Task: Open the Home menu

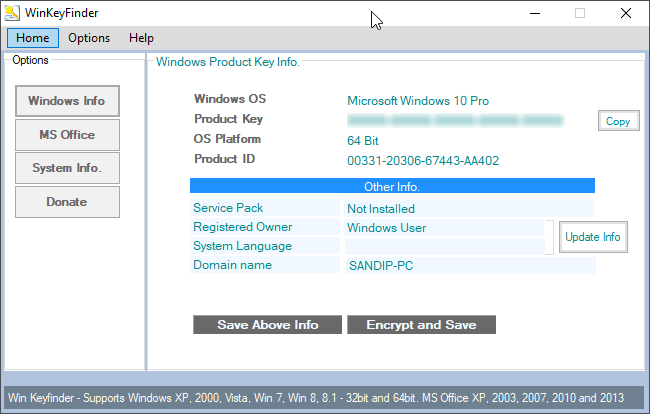Action: (33, 38)
